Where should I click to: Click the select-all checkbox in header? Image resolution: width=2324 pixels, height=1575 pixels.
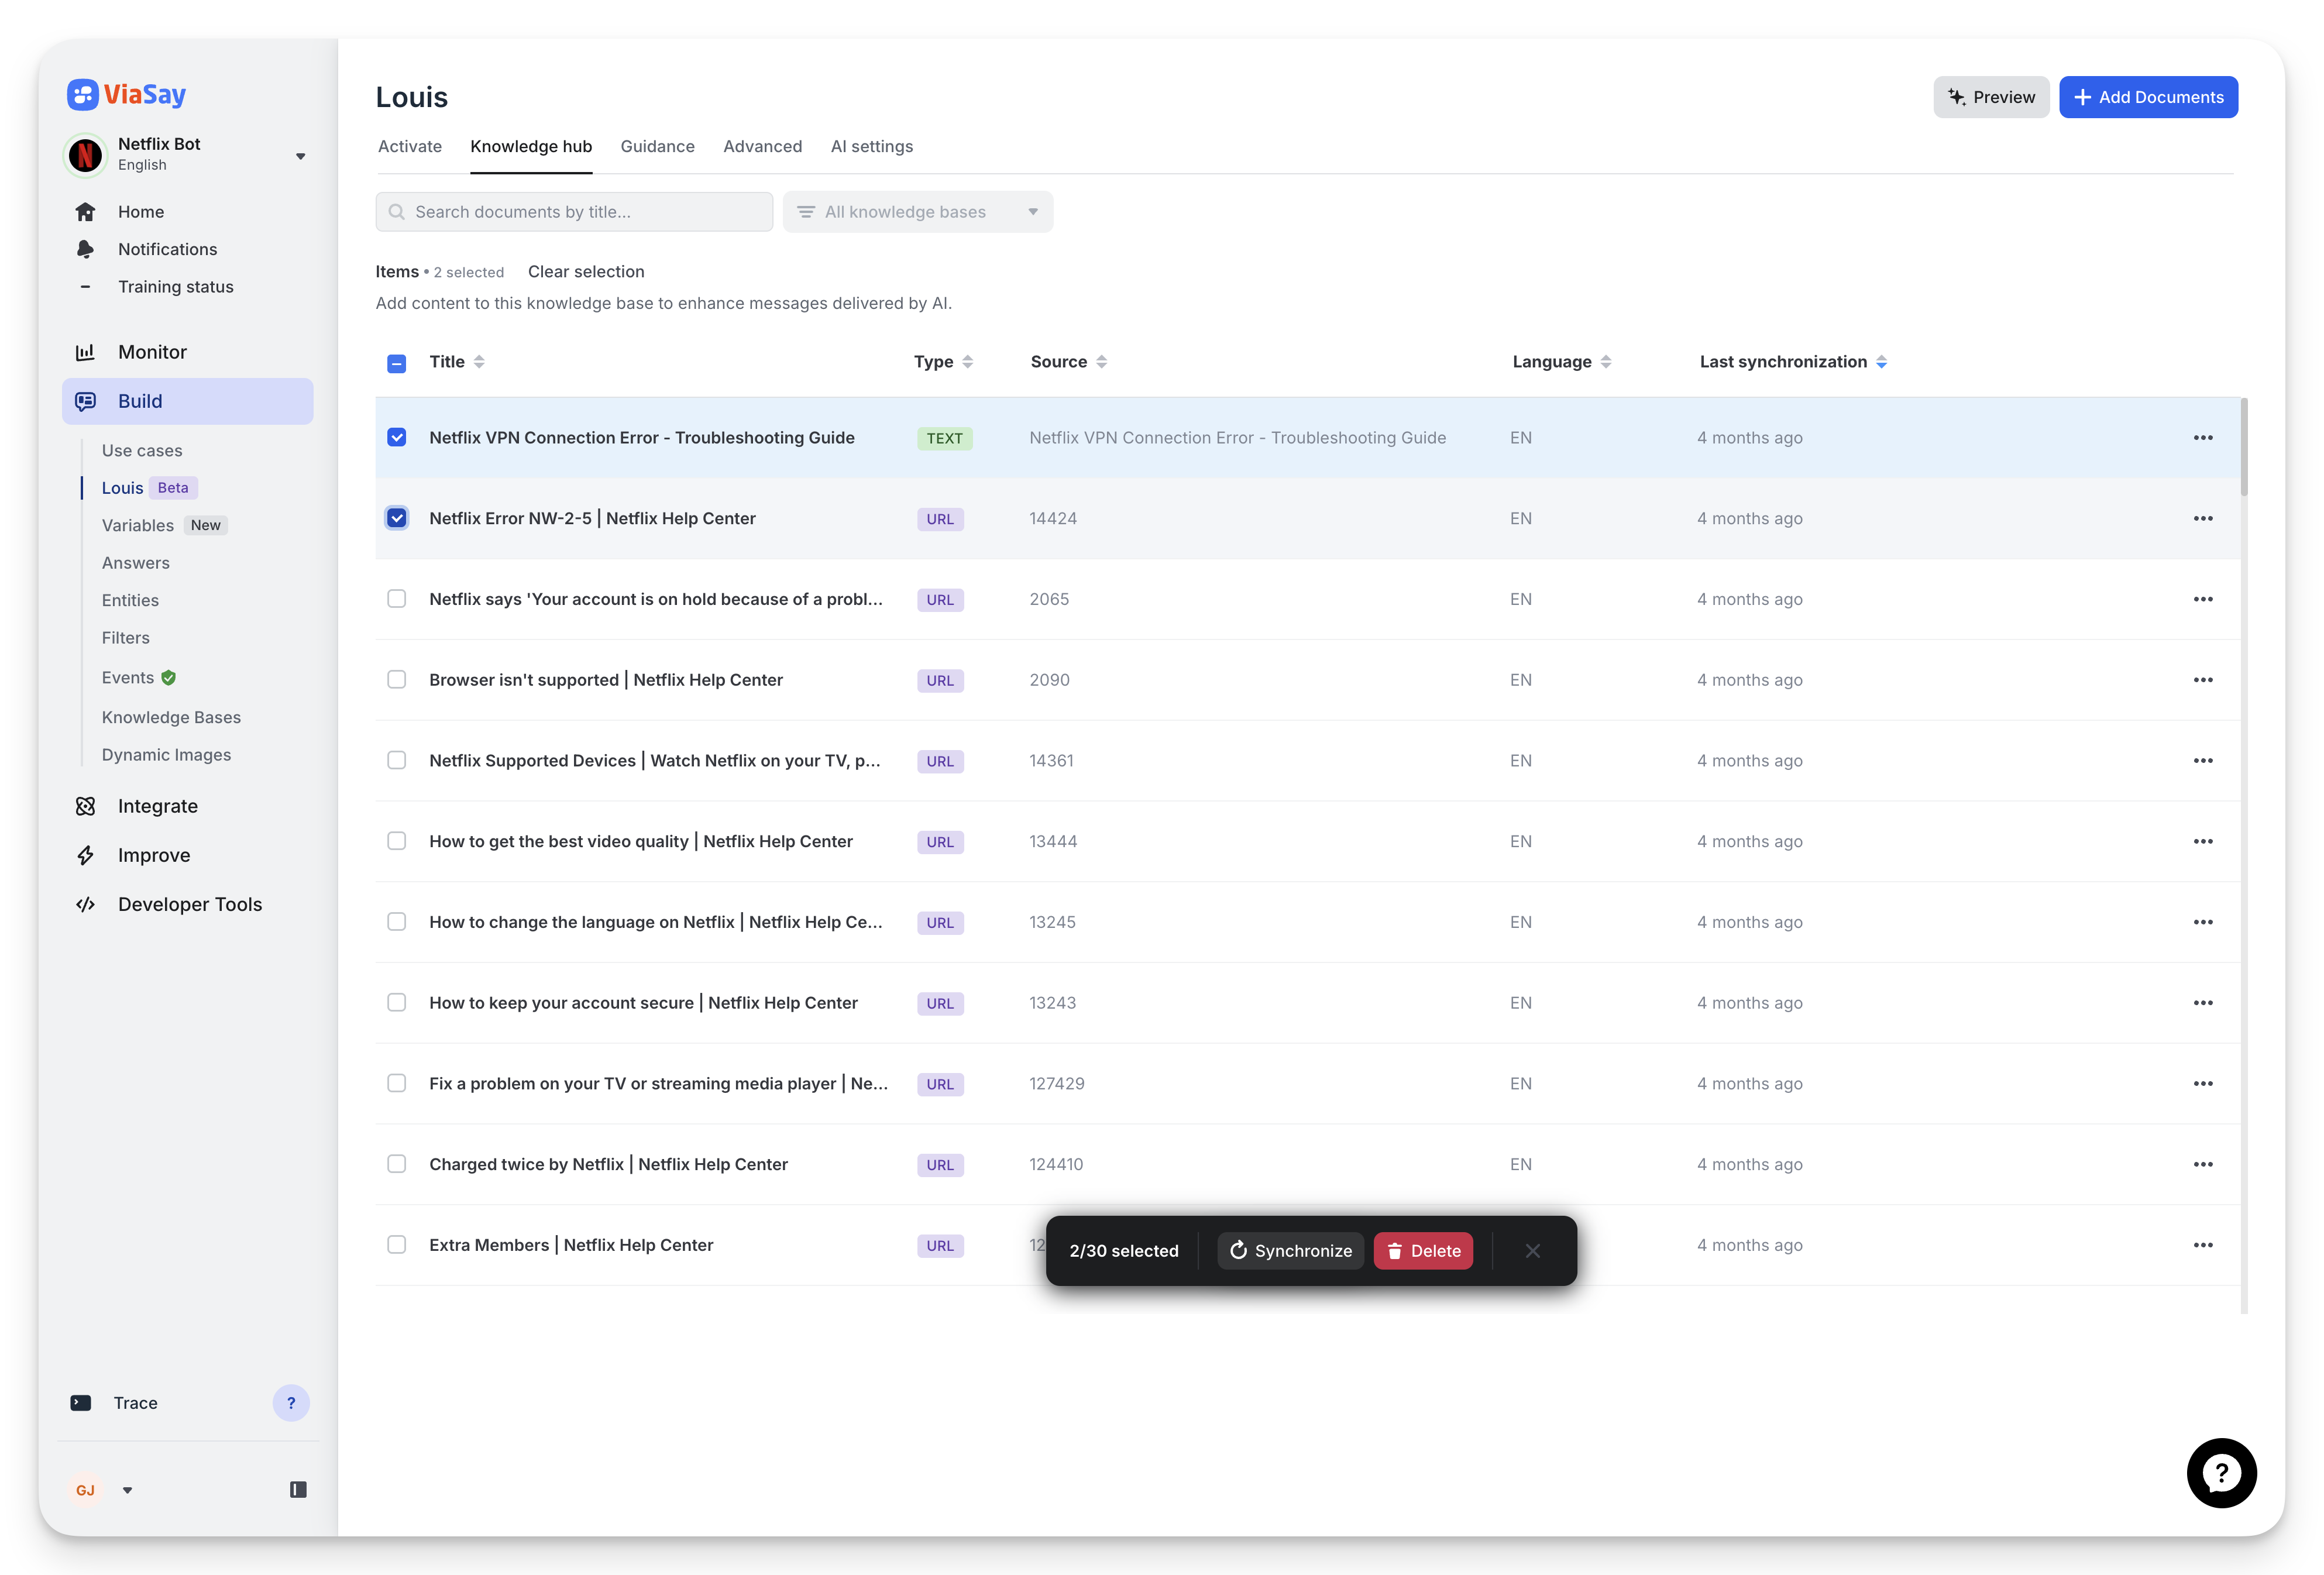tap(397, 362)
